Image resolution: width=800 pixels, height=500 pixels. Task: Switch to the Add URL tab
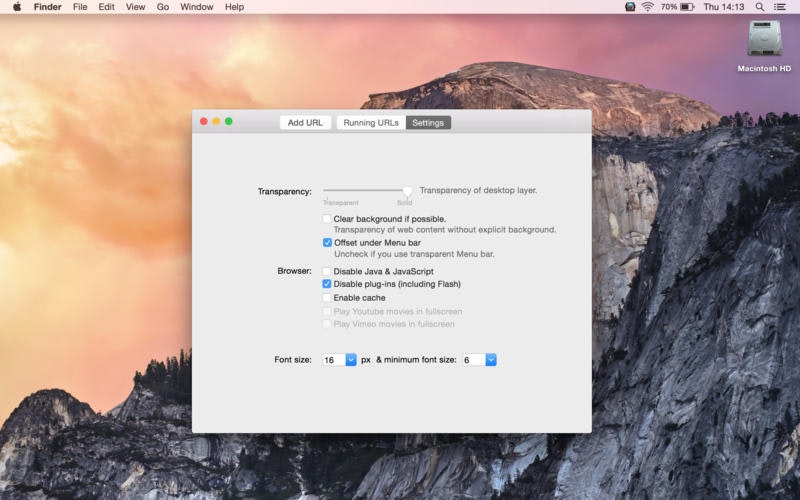305,122
